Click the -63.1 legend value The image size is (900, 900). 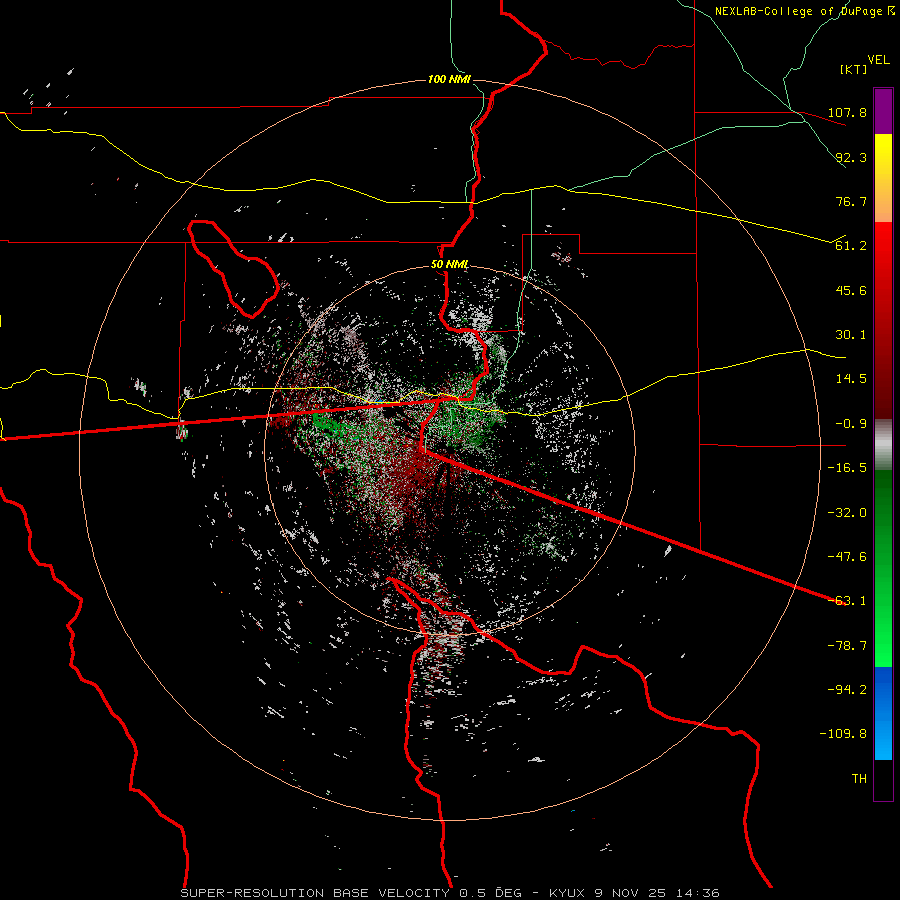click(x=847, y=601)
